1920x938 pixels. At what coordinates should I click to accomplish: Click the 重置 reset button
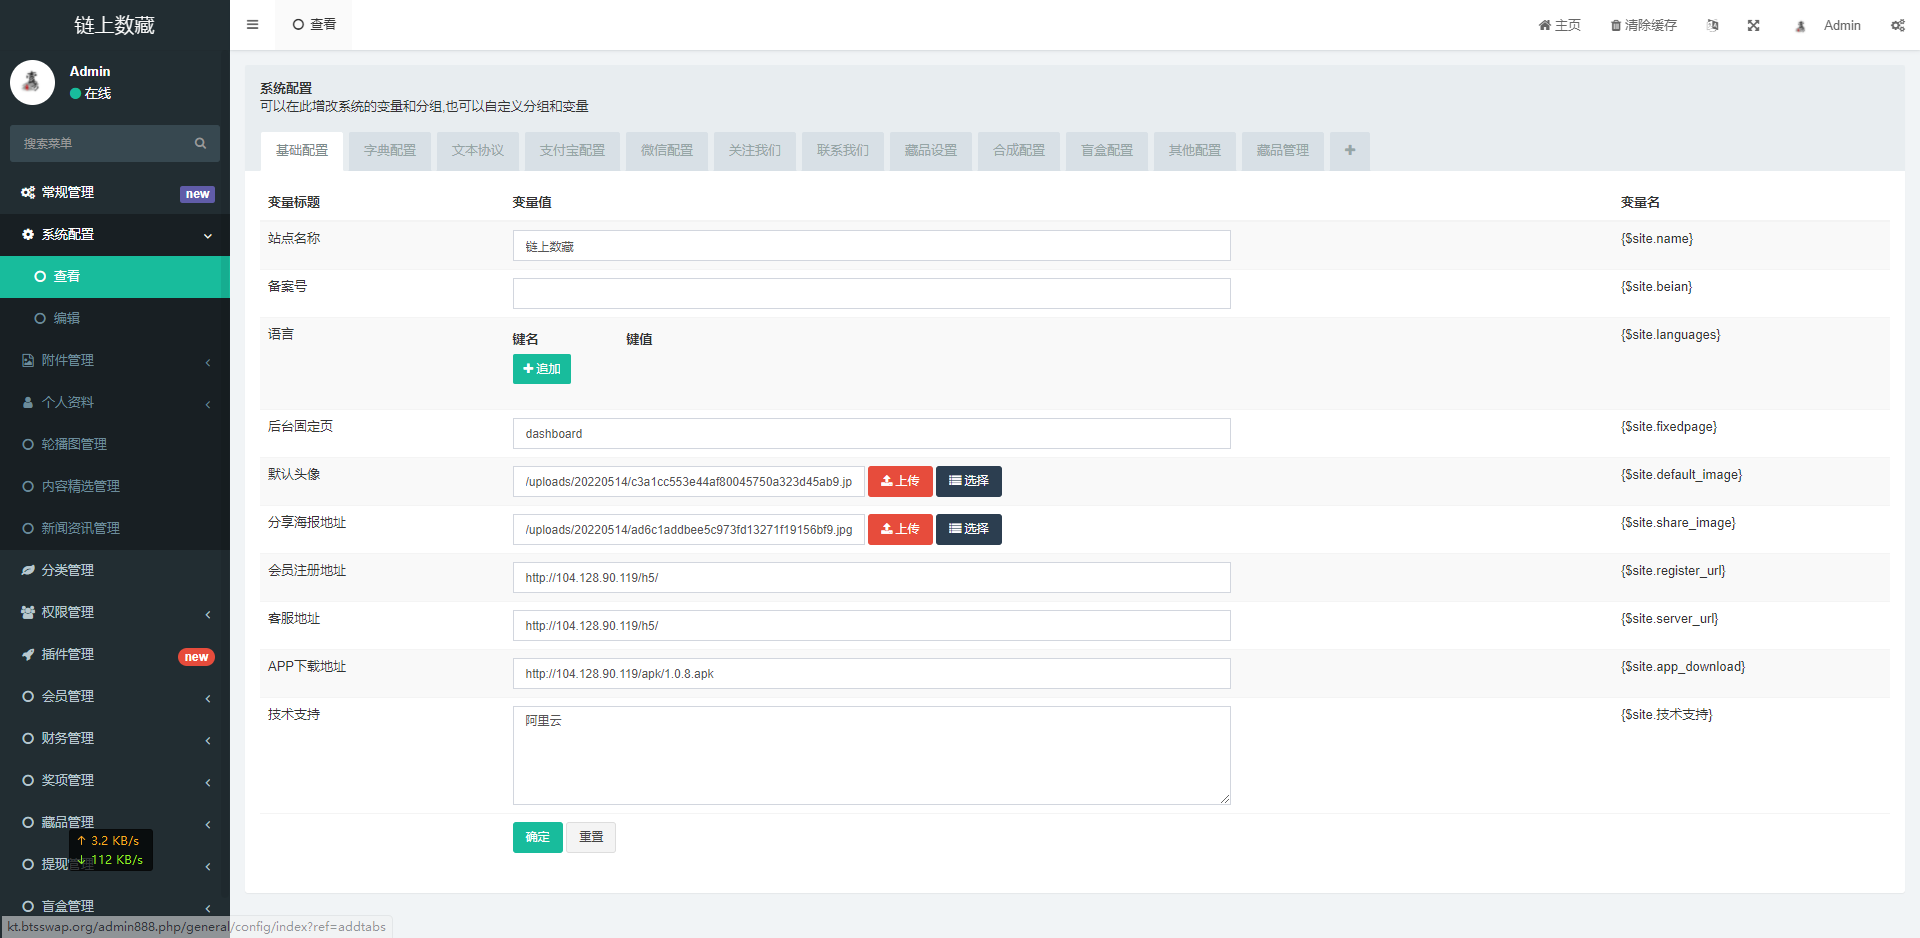tap(590, 837)
